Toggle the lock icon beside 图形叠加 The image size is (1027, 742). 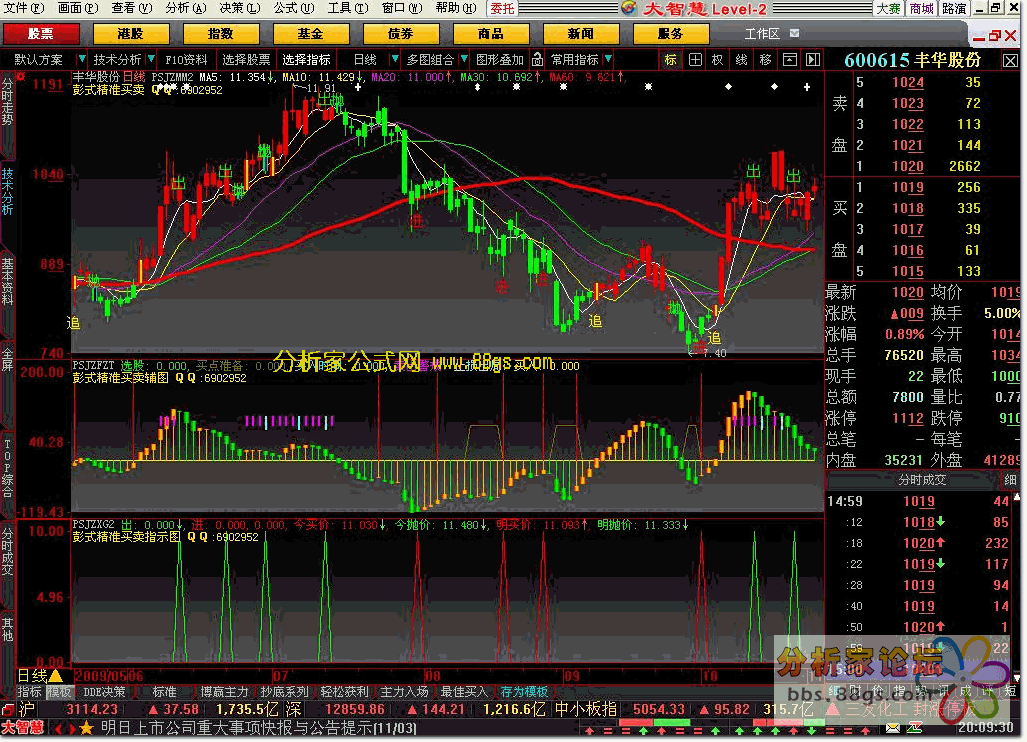(x=537, y=60)
